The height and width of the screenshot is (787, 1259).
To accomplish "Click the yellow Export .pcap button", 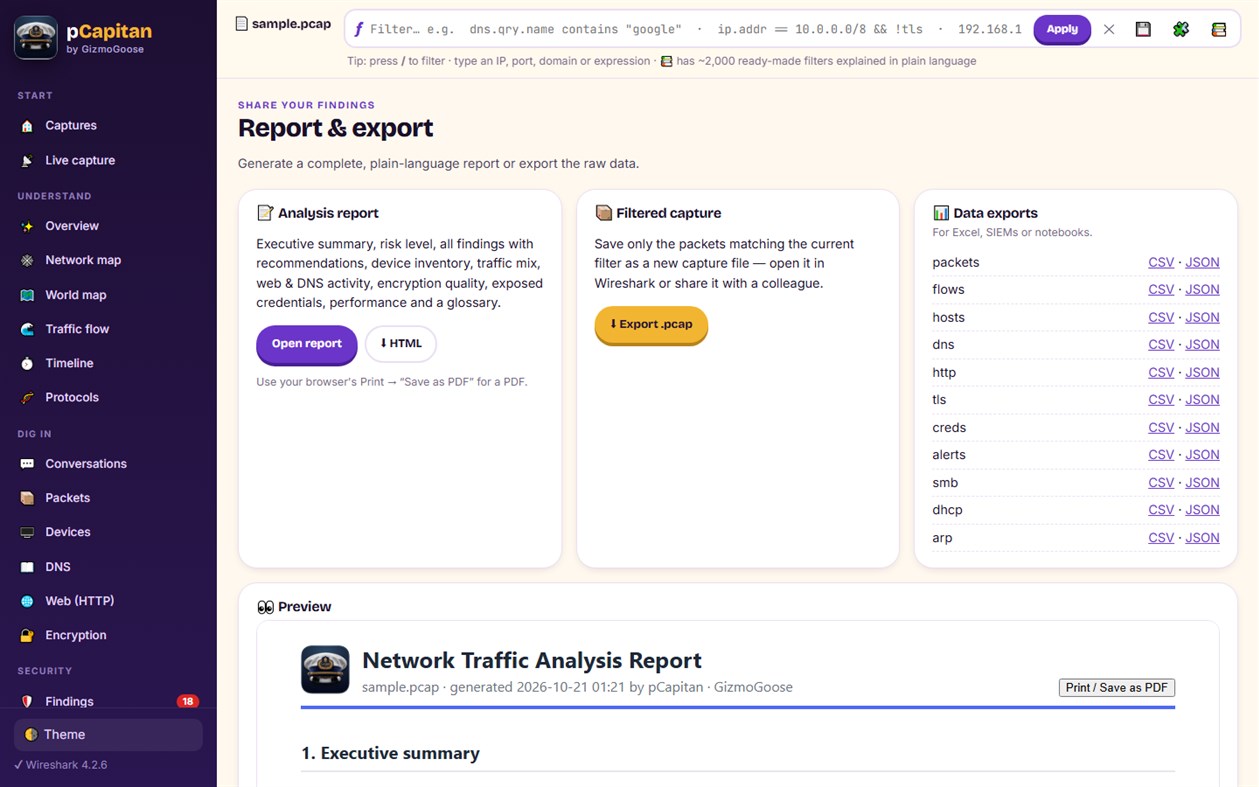I will pyautogui.click(x=651, y=325).
